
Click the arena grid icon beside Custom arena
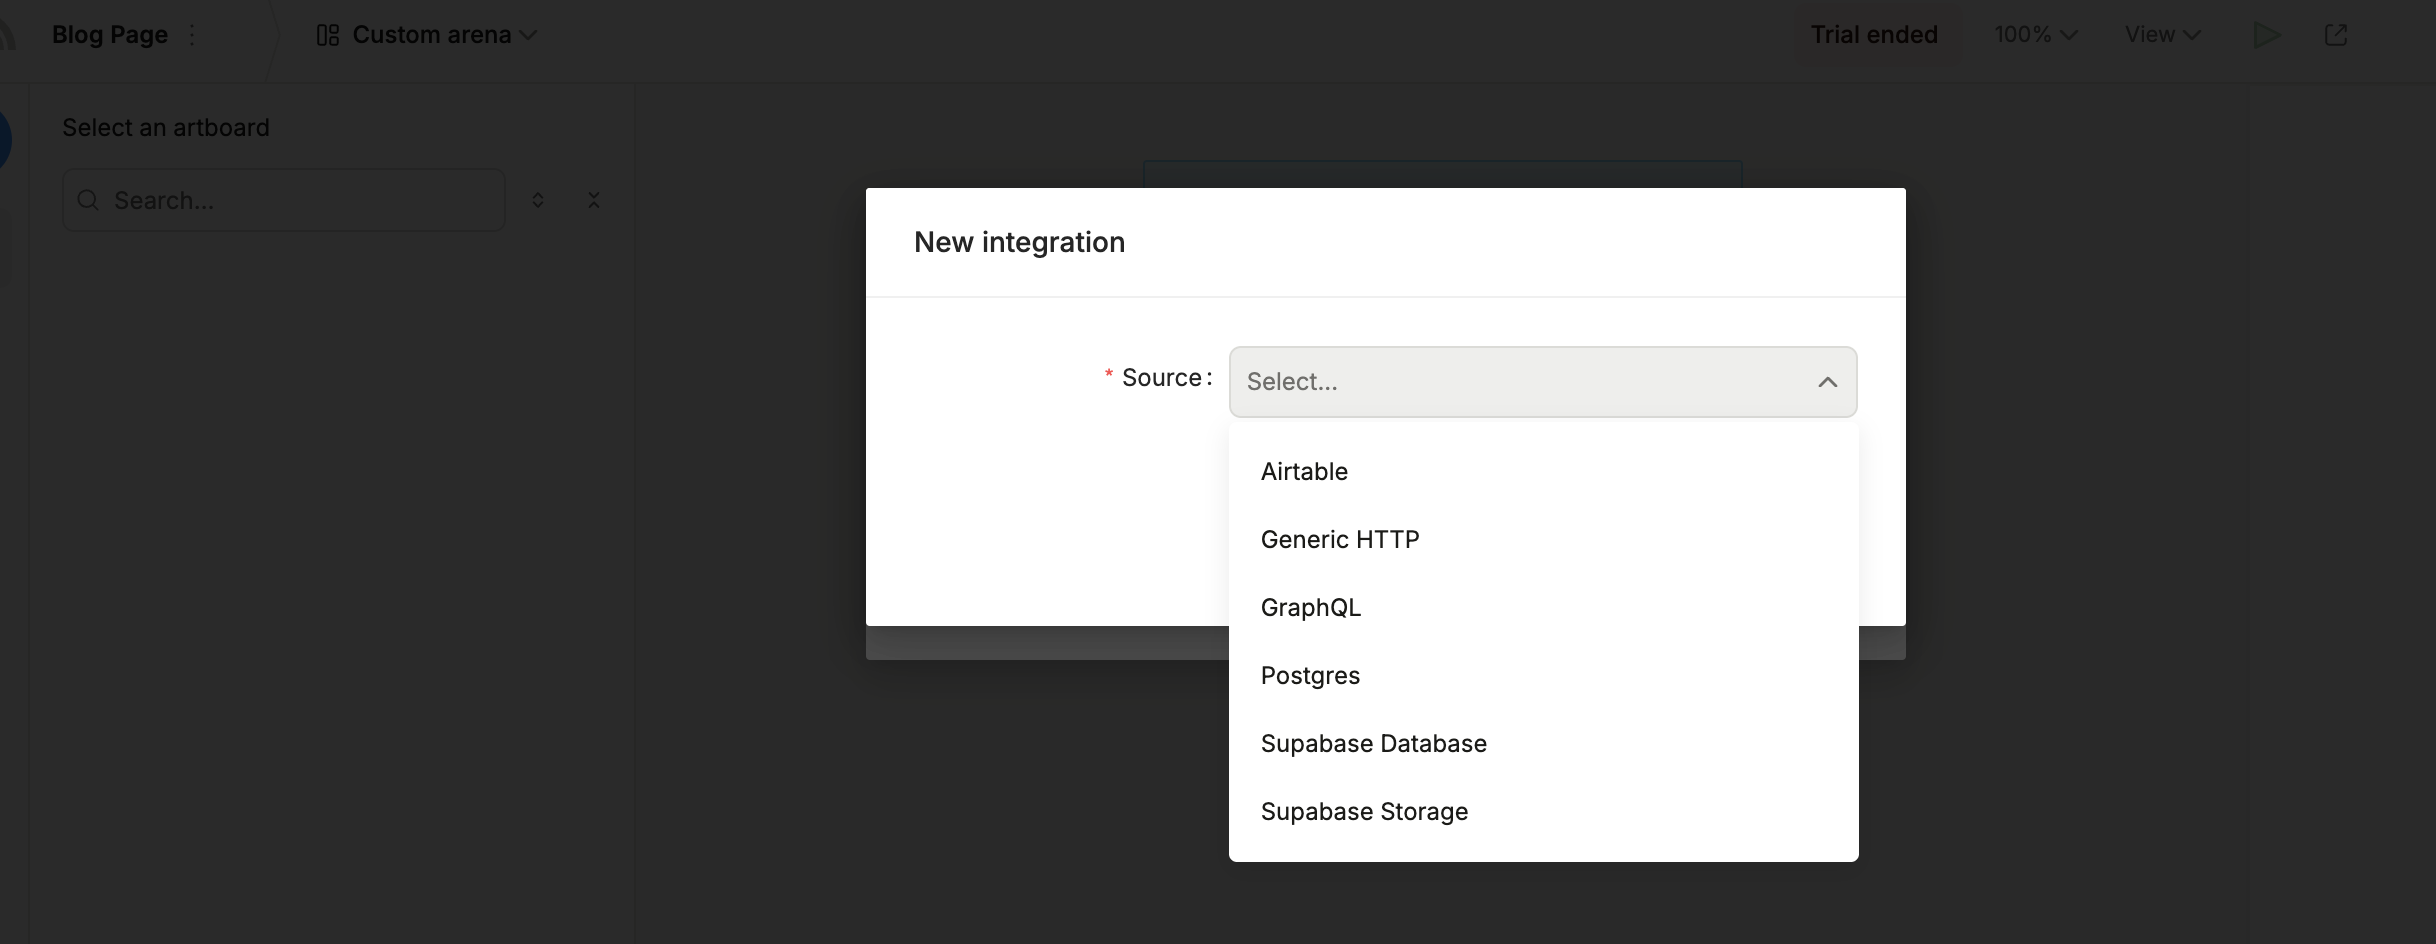[x=328, y=35]
